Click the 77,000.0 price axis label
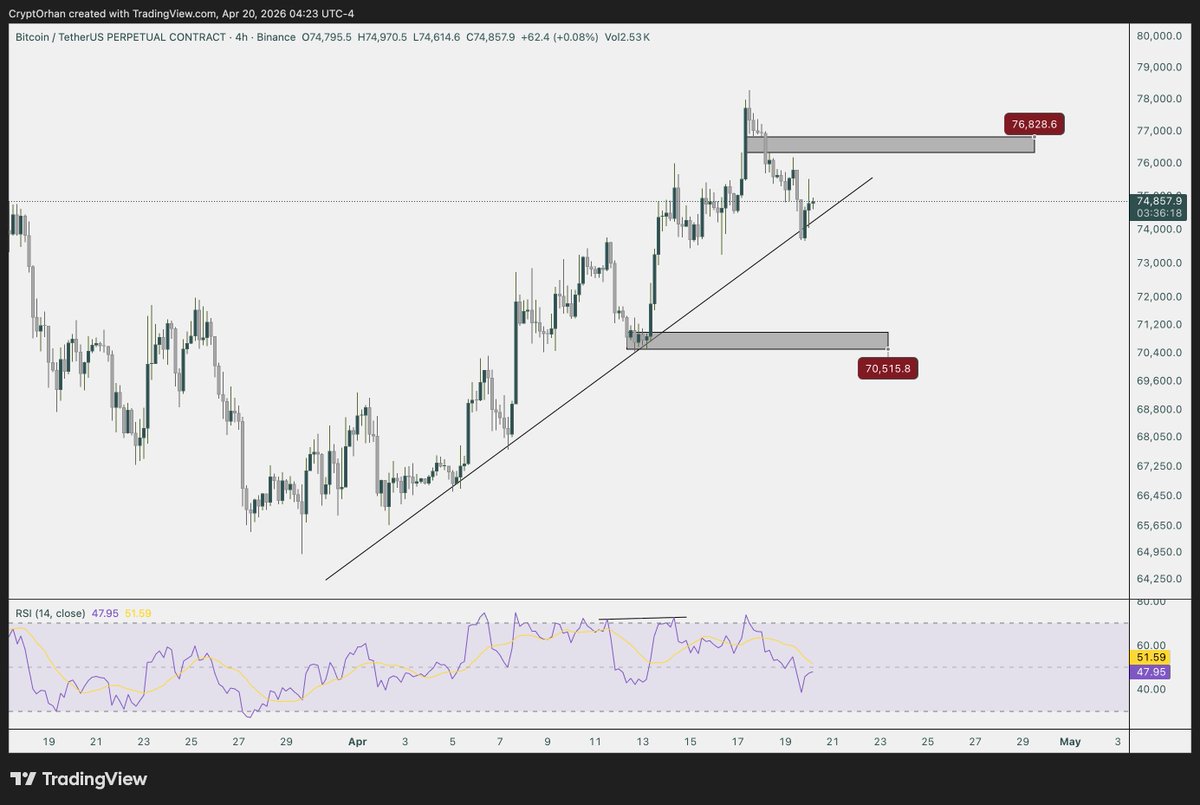1200x805 pixels. coord(1160,131)
